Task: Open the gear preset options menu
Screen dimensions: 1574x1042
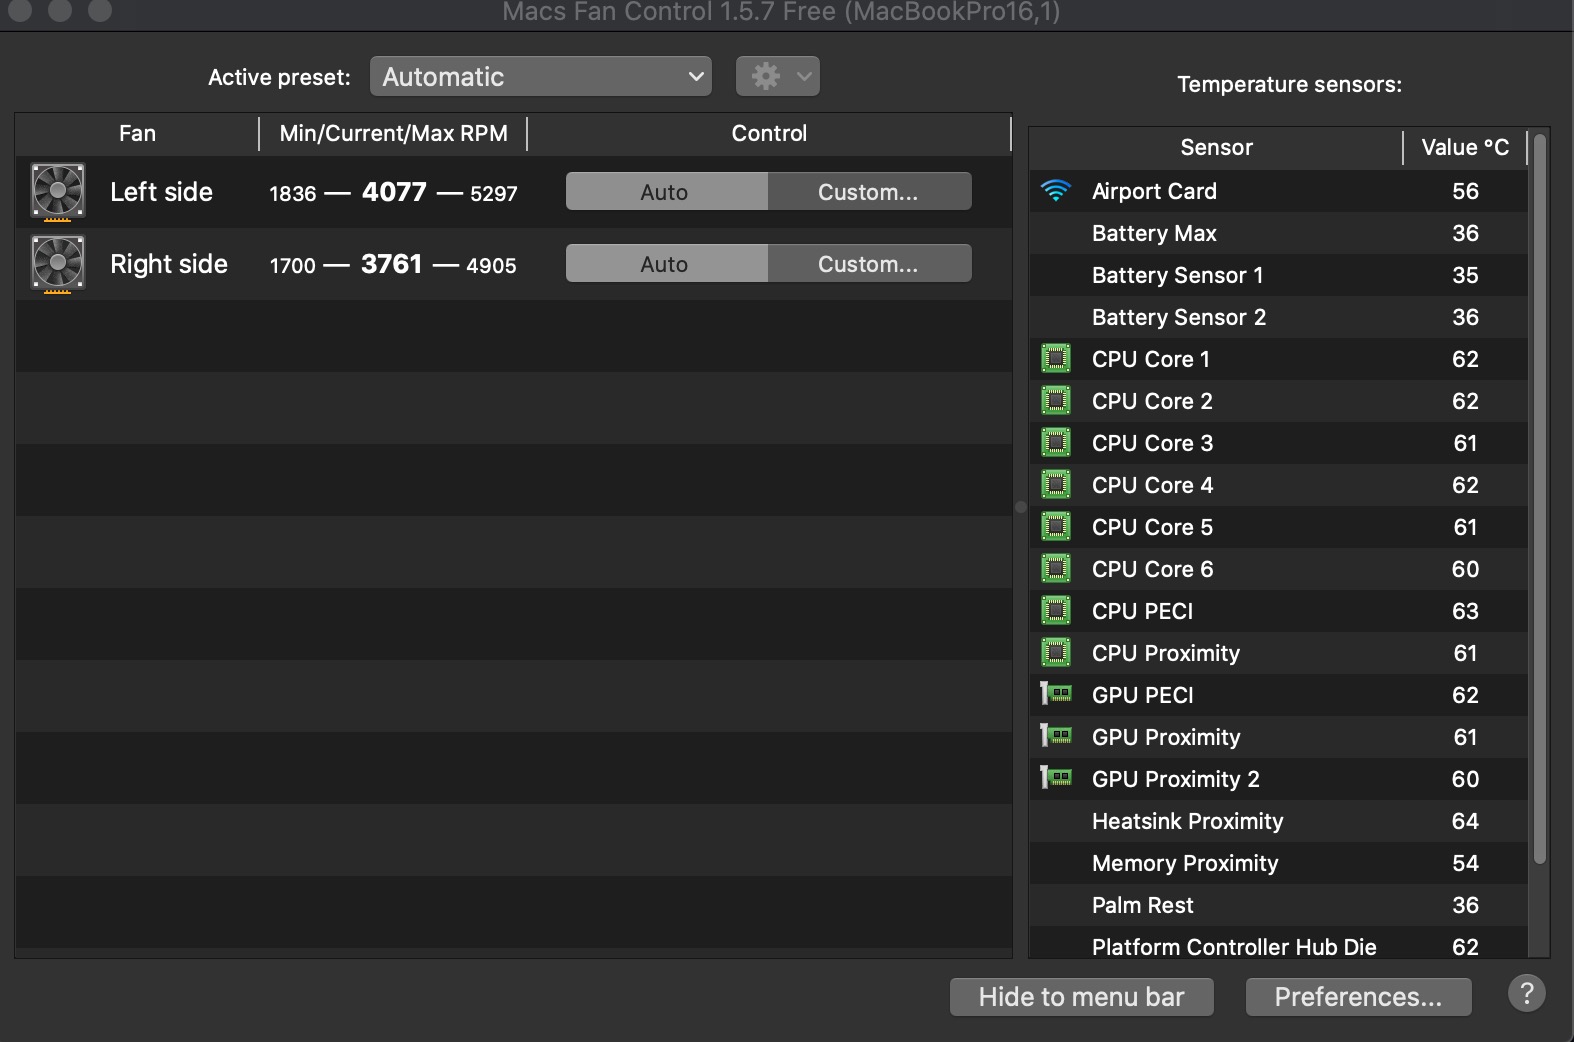Action: [778, 76]
